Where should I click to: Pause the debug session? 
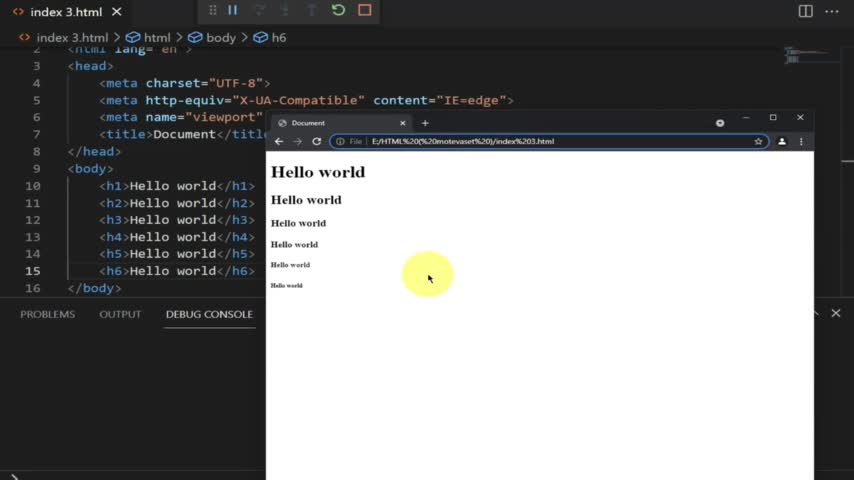pyautogui.click(x=233, y=10)
